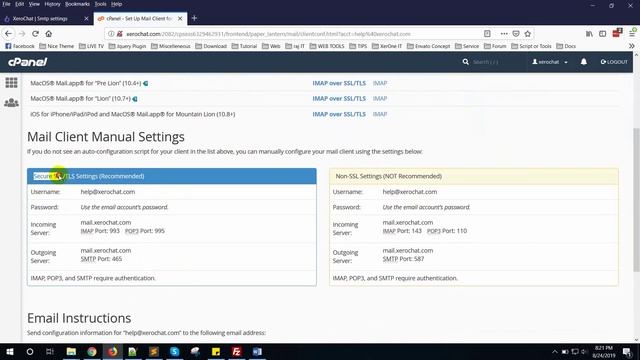
Task: Open the cPanel notifications bell
Action: pos(584,62)
